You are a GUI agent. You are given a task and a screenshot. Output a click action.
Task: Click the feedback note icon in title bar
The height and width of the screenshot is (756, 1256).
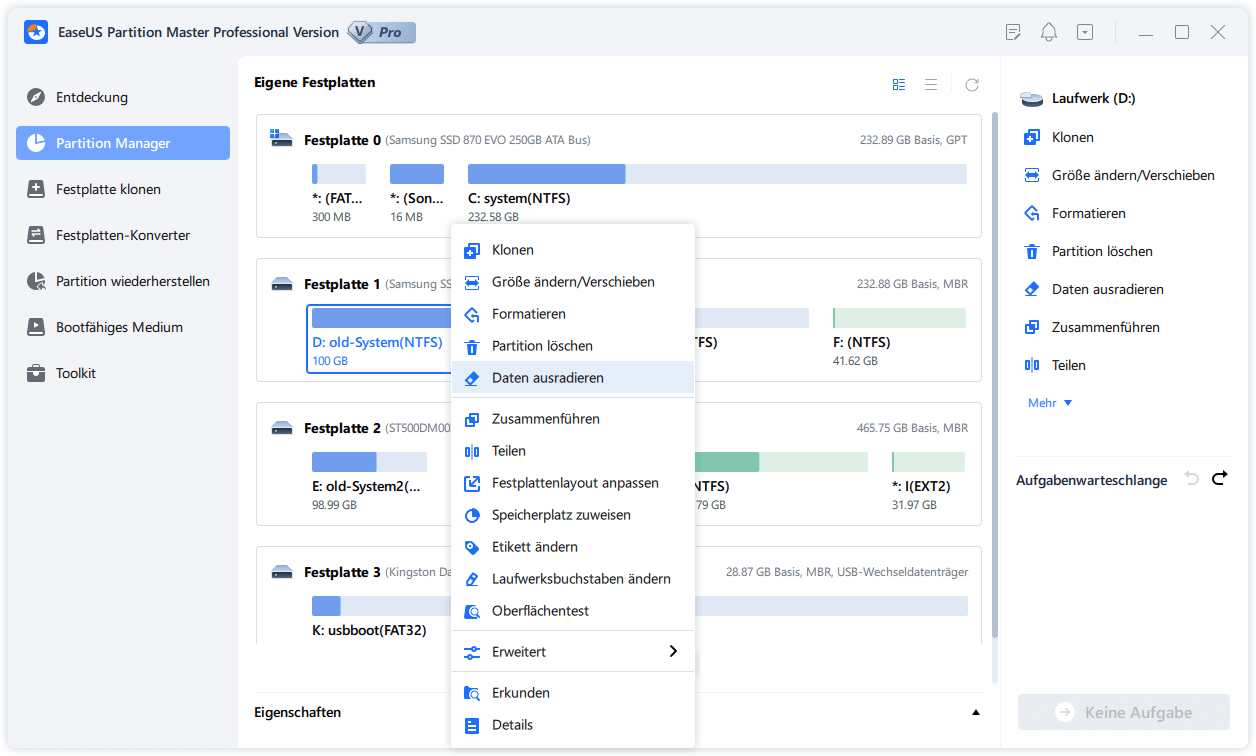tap(1013, 32)
